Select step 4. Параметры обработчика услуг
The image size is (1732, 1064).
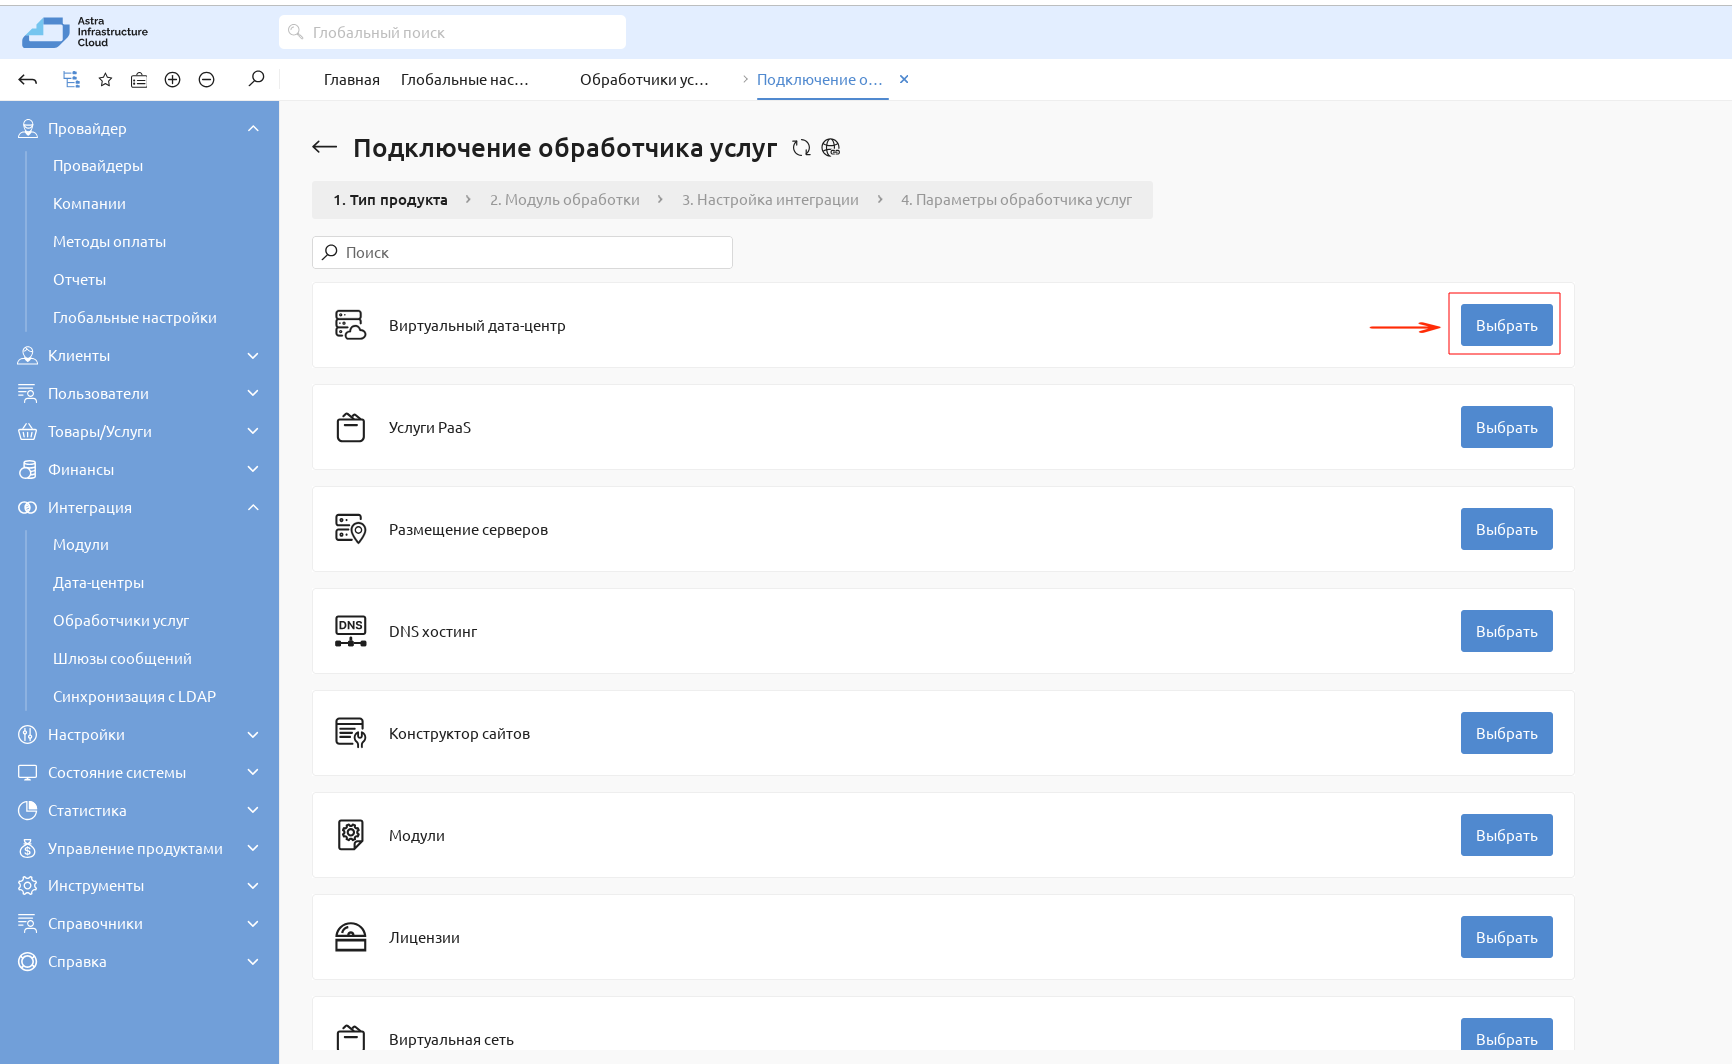pyautogui.click(x=1016, y=200)
